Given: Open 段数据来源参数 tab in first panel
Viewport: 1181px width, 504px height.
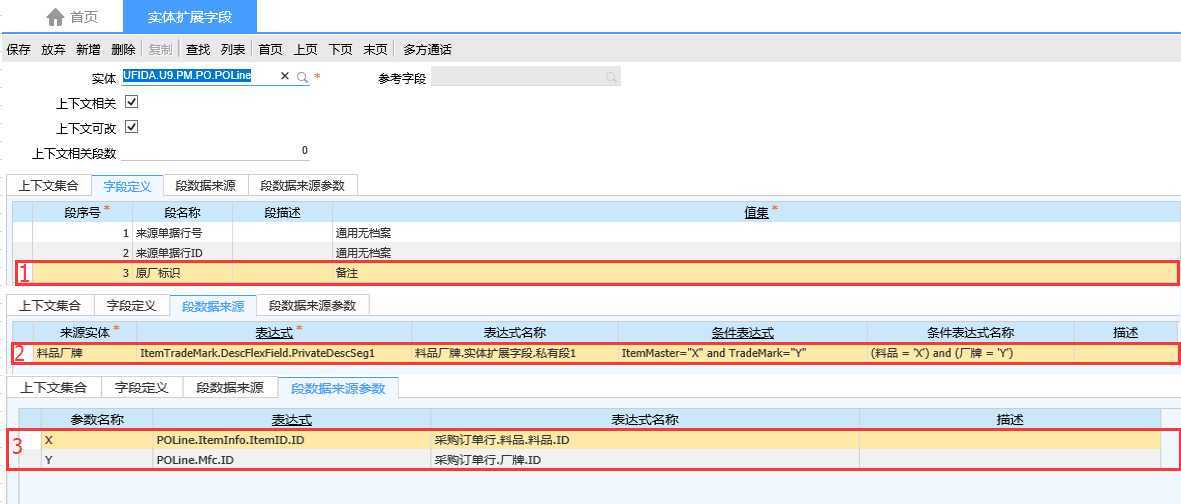Looking at the screenshot, I should click(302, 185).
